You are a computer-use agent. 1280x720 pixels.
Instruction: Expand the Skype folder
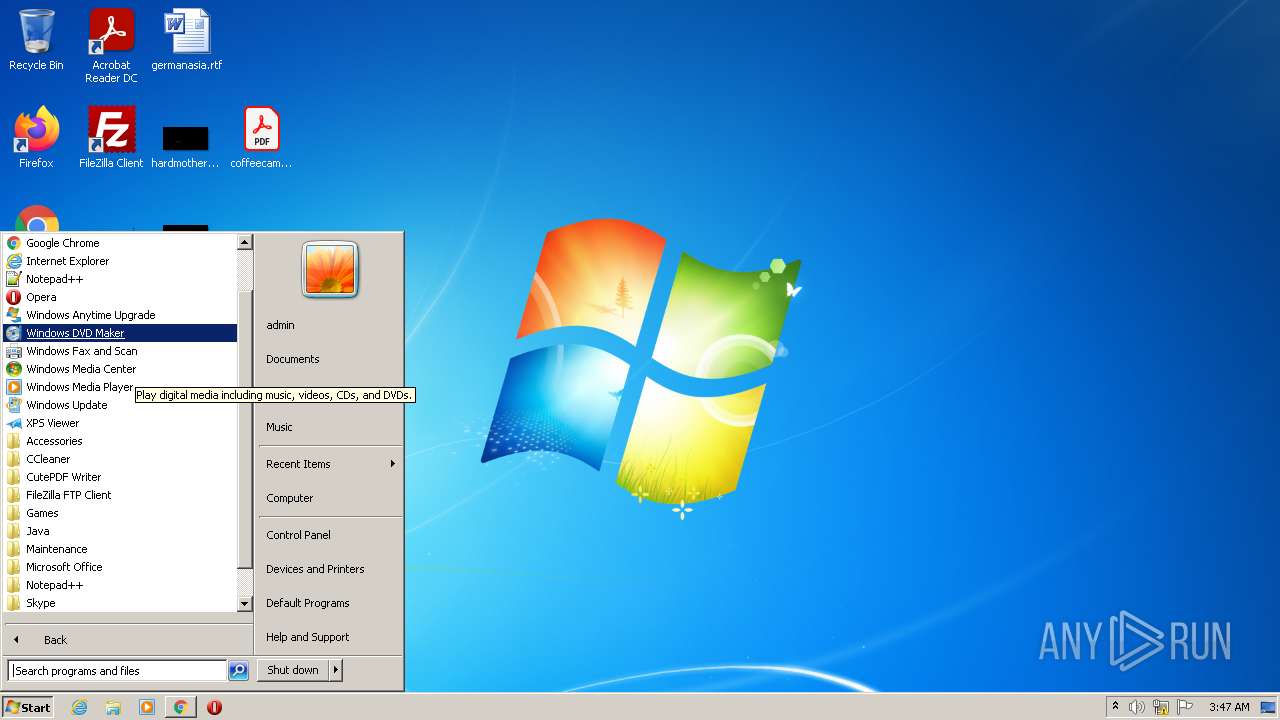120,603
